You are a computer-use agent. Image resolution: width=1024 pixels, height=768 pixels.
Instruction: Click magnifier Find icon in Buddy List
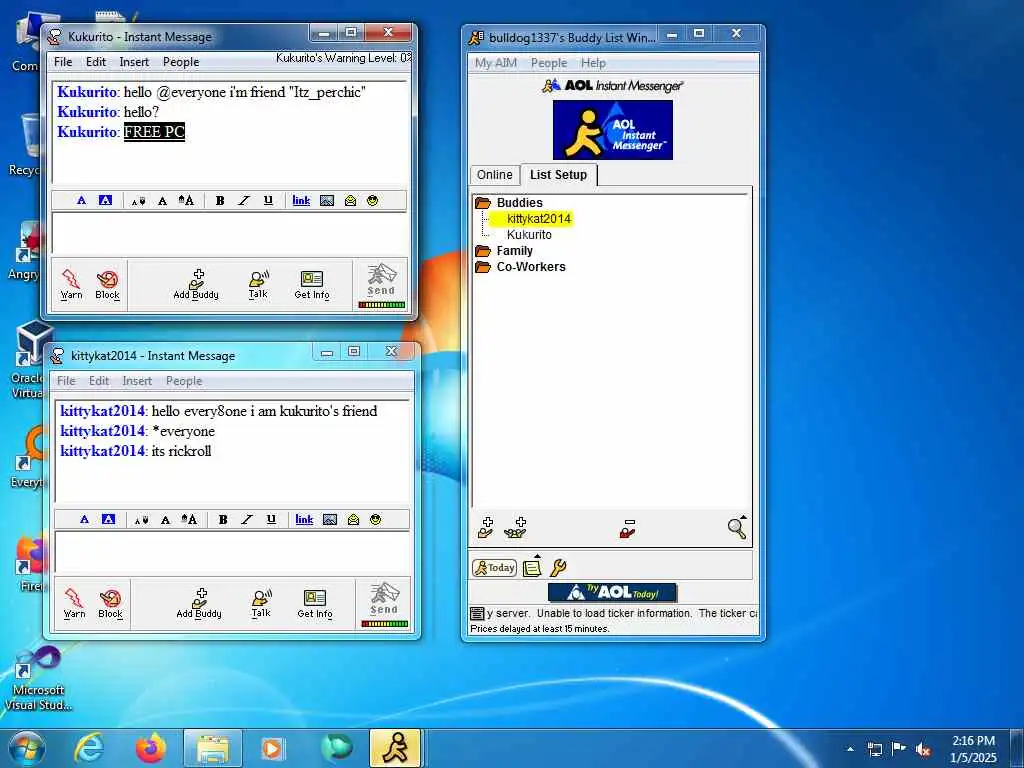[737, 527]
